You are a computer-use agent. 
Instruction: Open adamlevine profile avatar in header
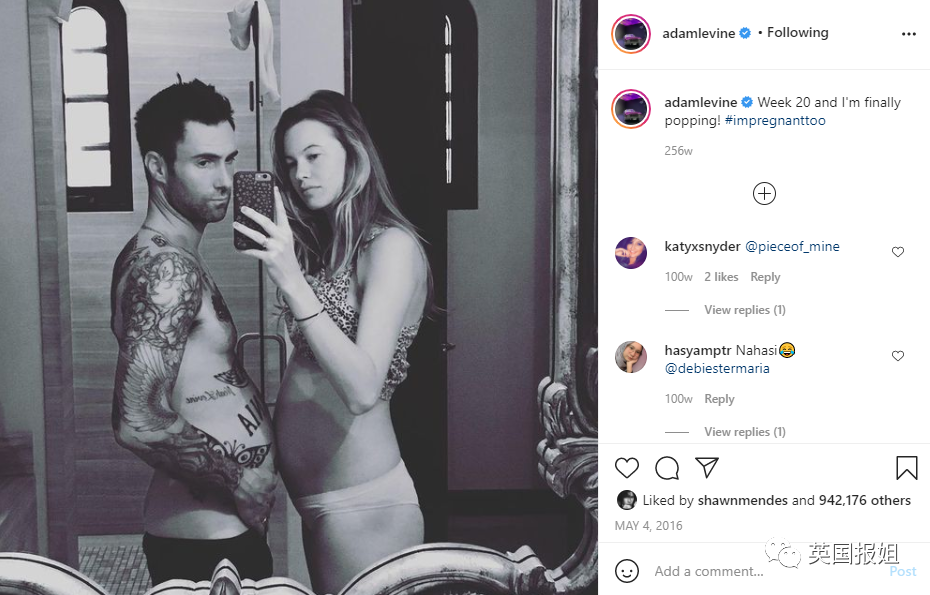tap(631, 34)
